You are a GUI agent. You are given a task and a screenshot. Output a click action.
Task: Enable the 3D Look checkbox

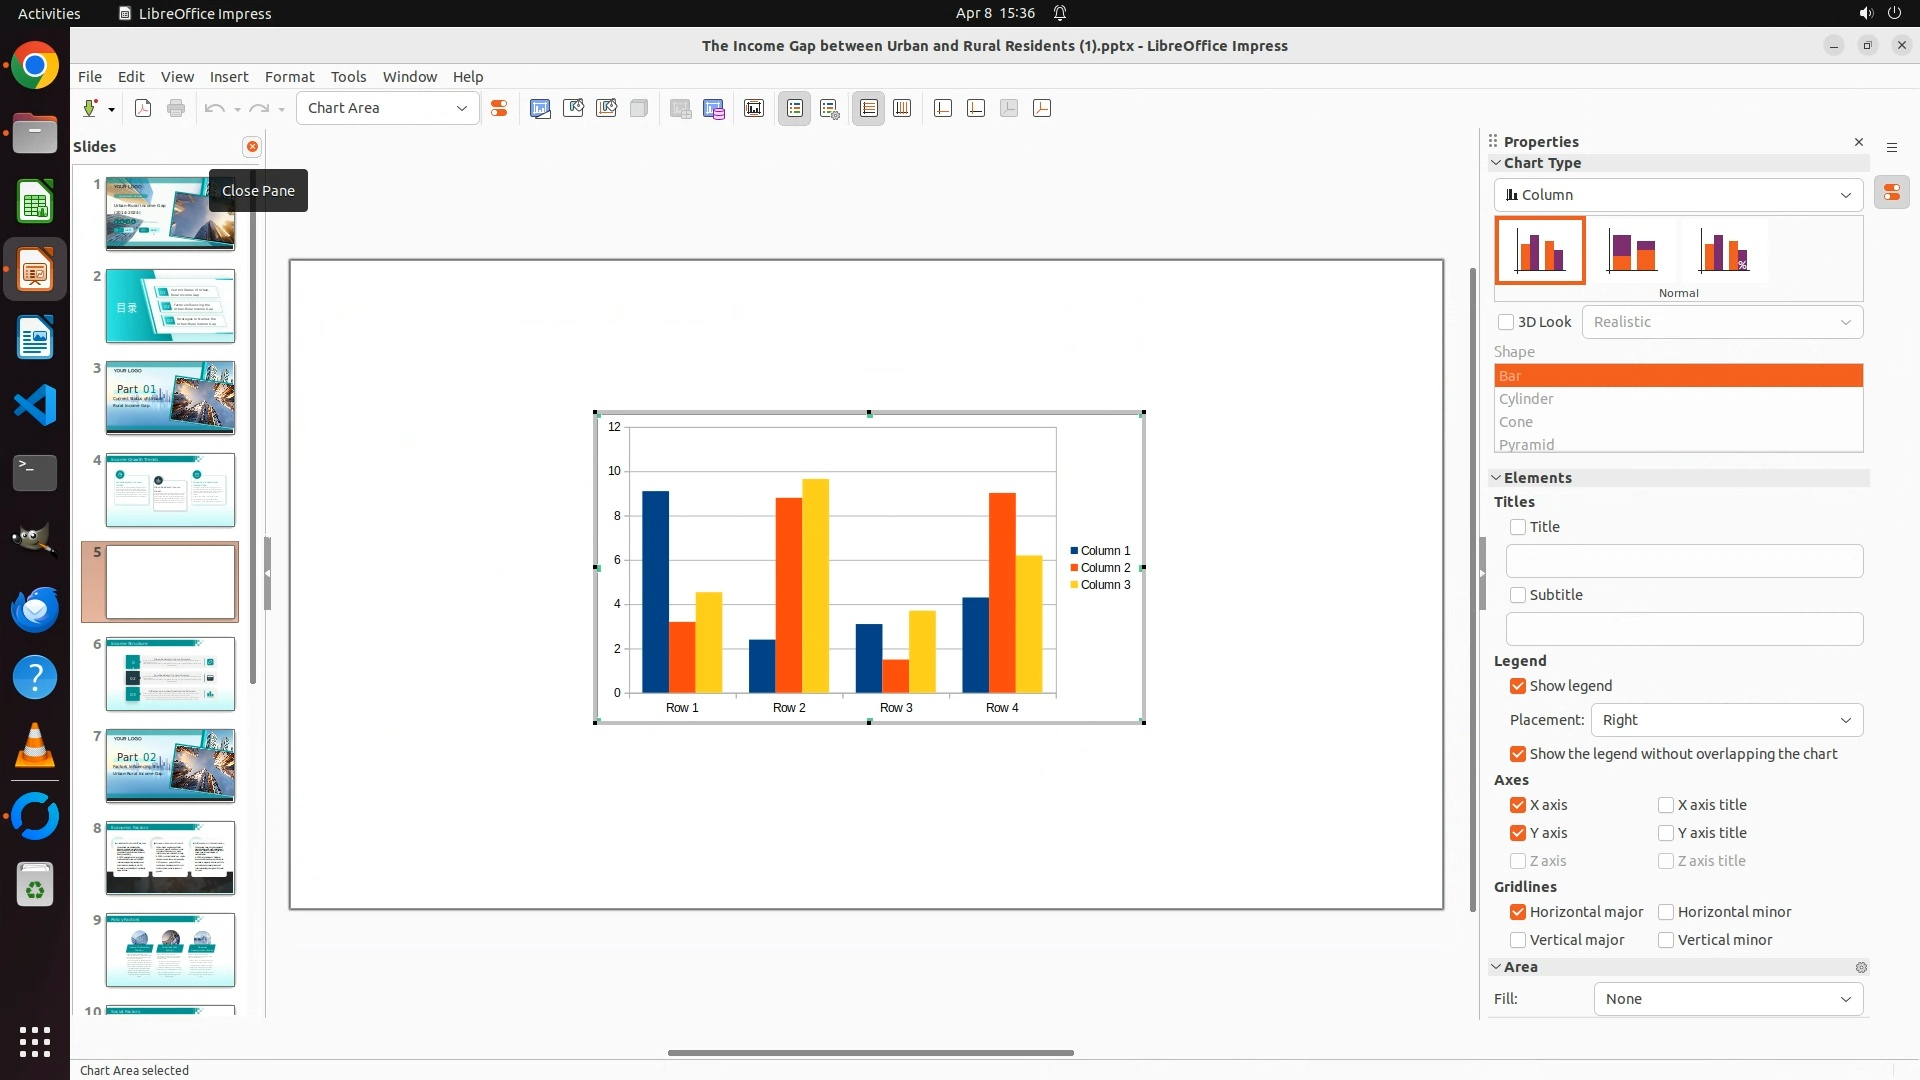[x=1506, y=322]
